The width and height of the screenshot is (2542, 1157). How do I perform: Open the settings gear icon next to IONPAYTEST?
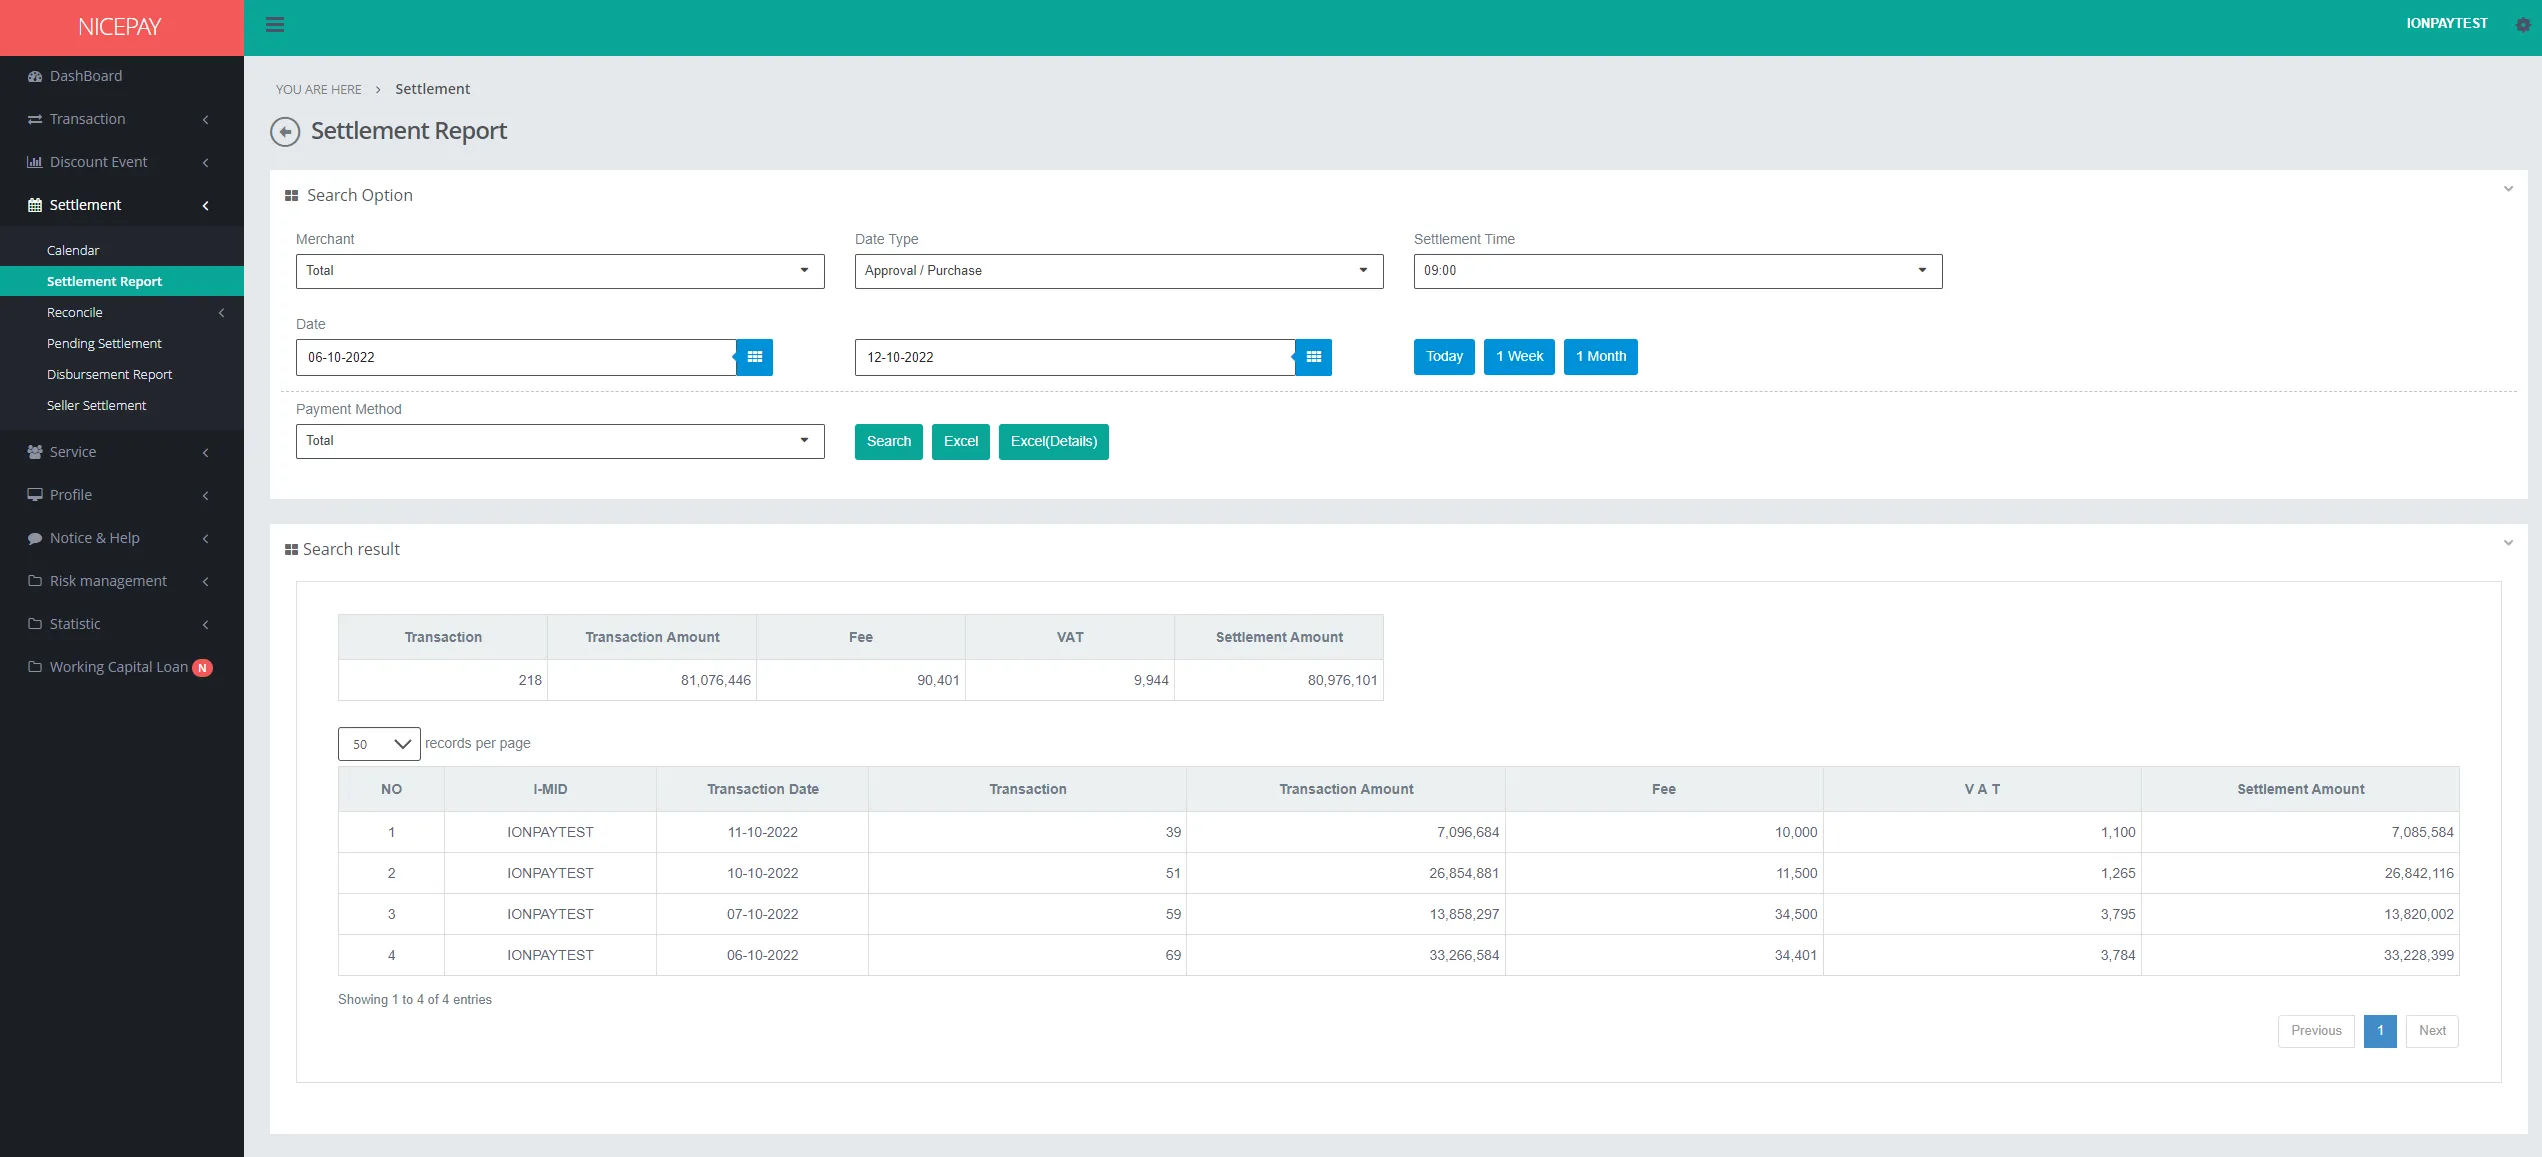2523,25
